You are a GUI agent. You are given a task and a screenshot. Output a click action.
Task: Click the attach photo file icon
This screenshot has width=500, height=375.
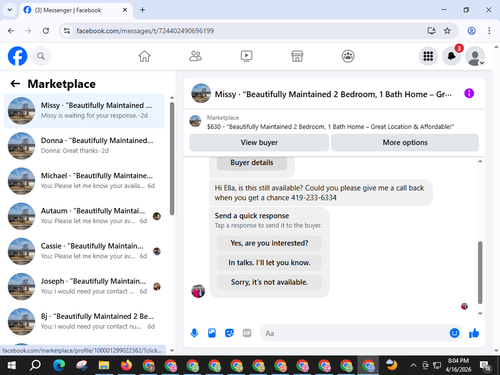pyautogui.click(x=212, y=333)
